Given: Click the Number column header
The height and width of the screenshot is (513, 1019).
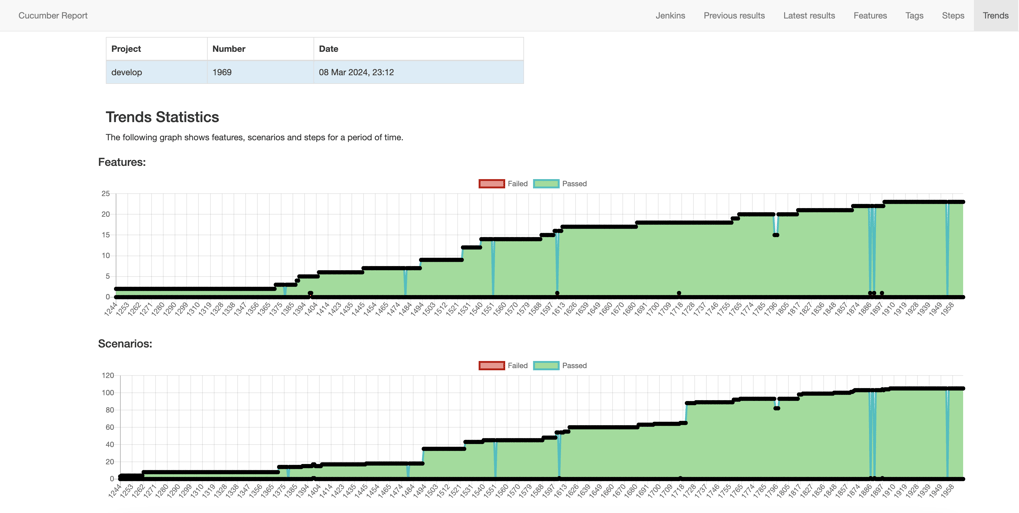Looking at the screenshot, I should click(261, 49).
